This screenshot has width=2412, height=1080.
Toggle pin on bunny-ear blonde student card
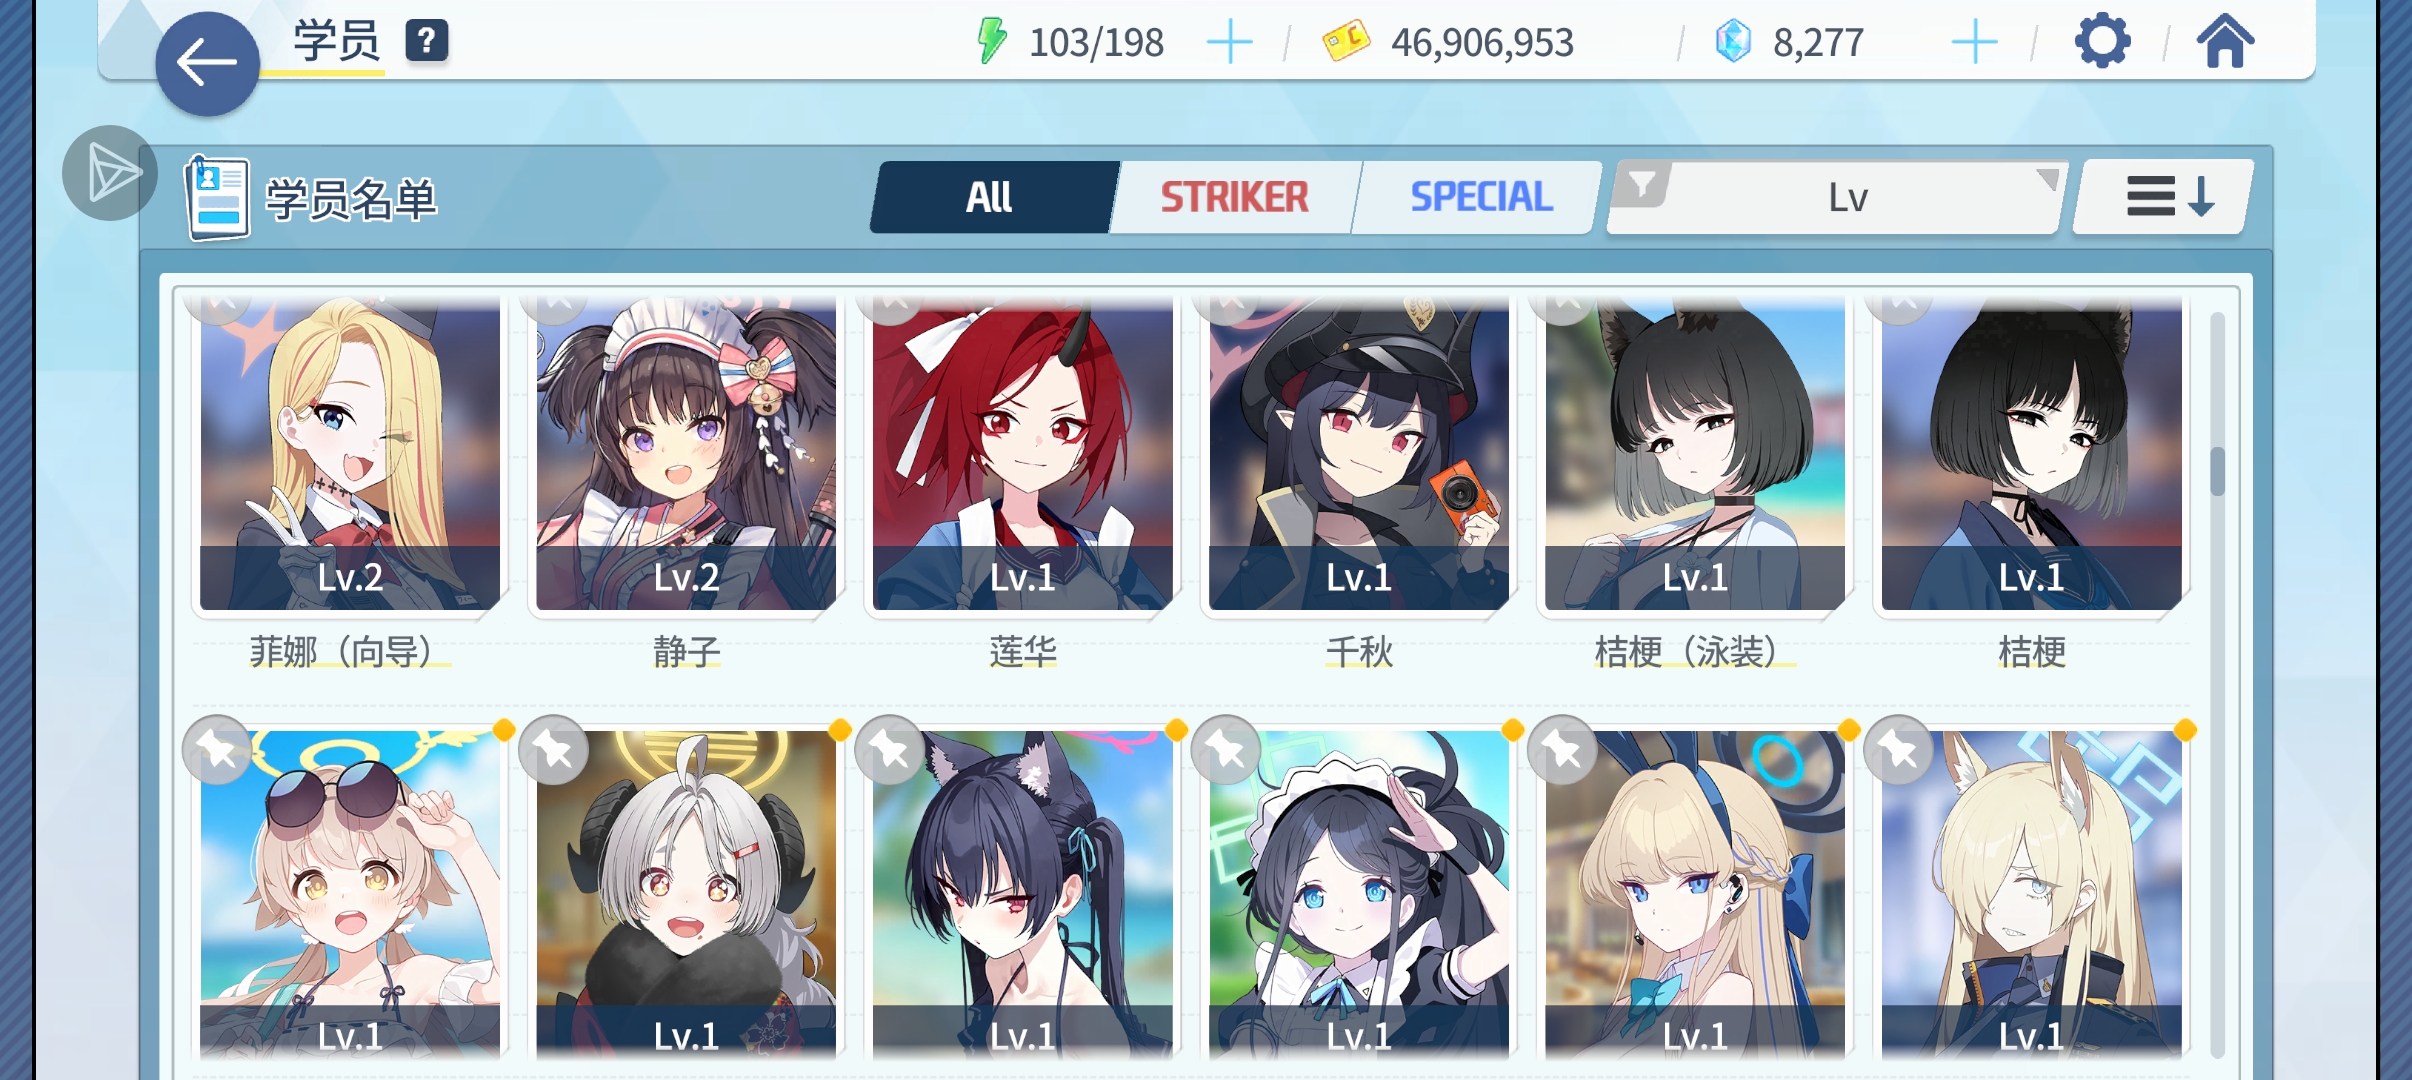[1562, 749]
